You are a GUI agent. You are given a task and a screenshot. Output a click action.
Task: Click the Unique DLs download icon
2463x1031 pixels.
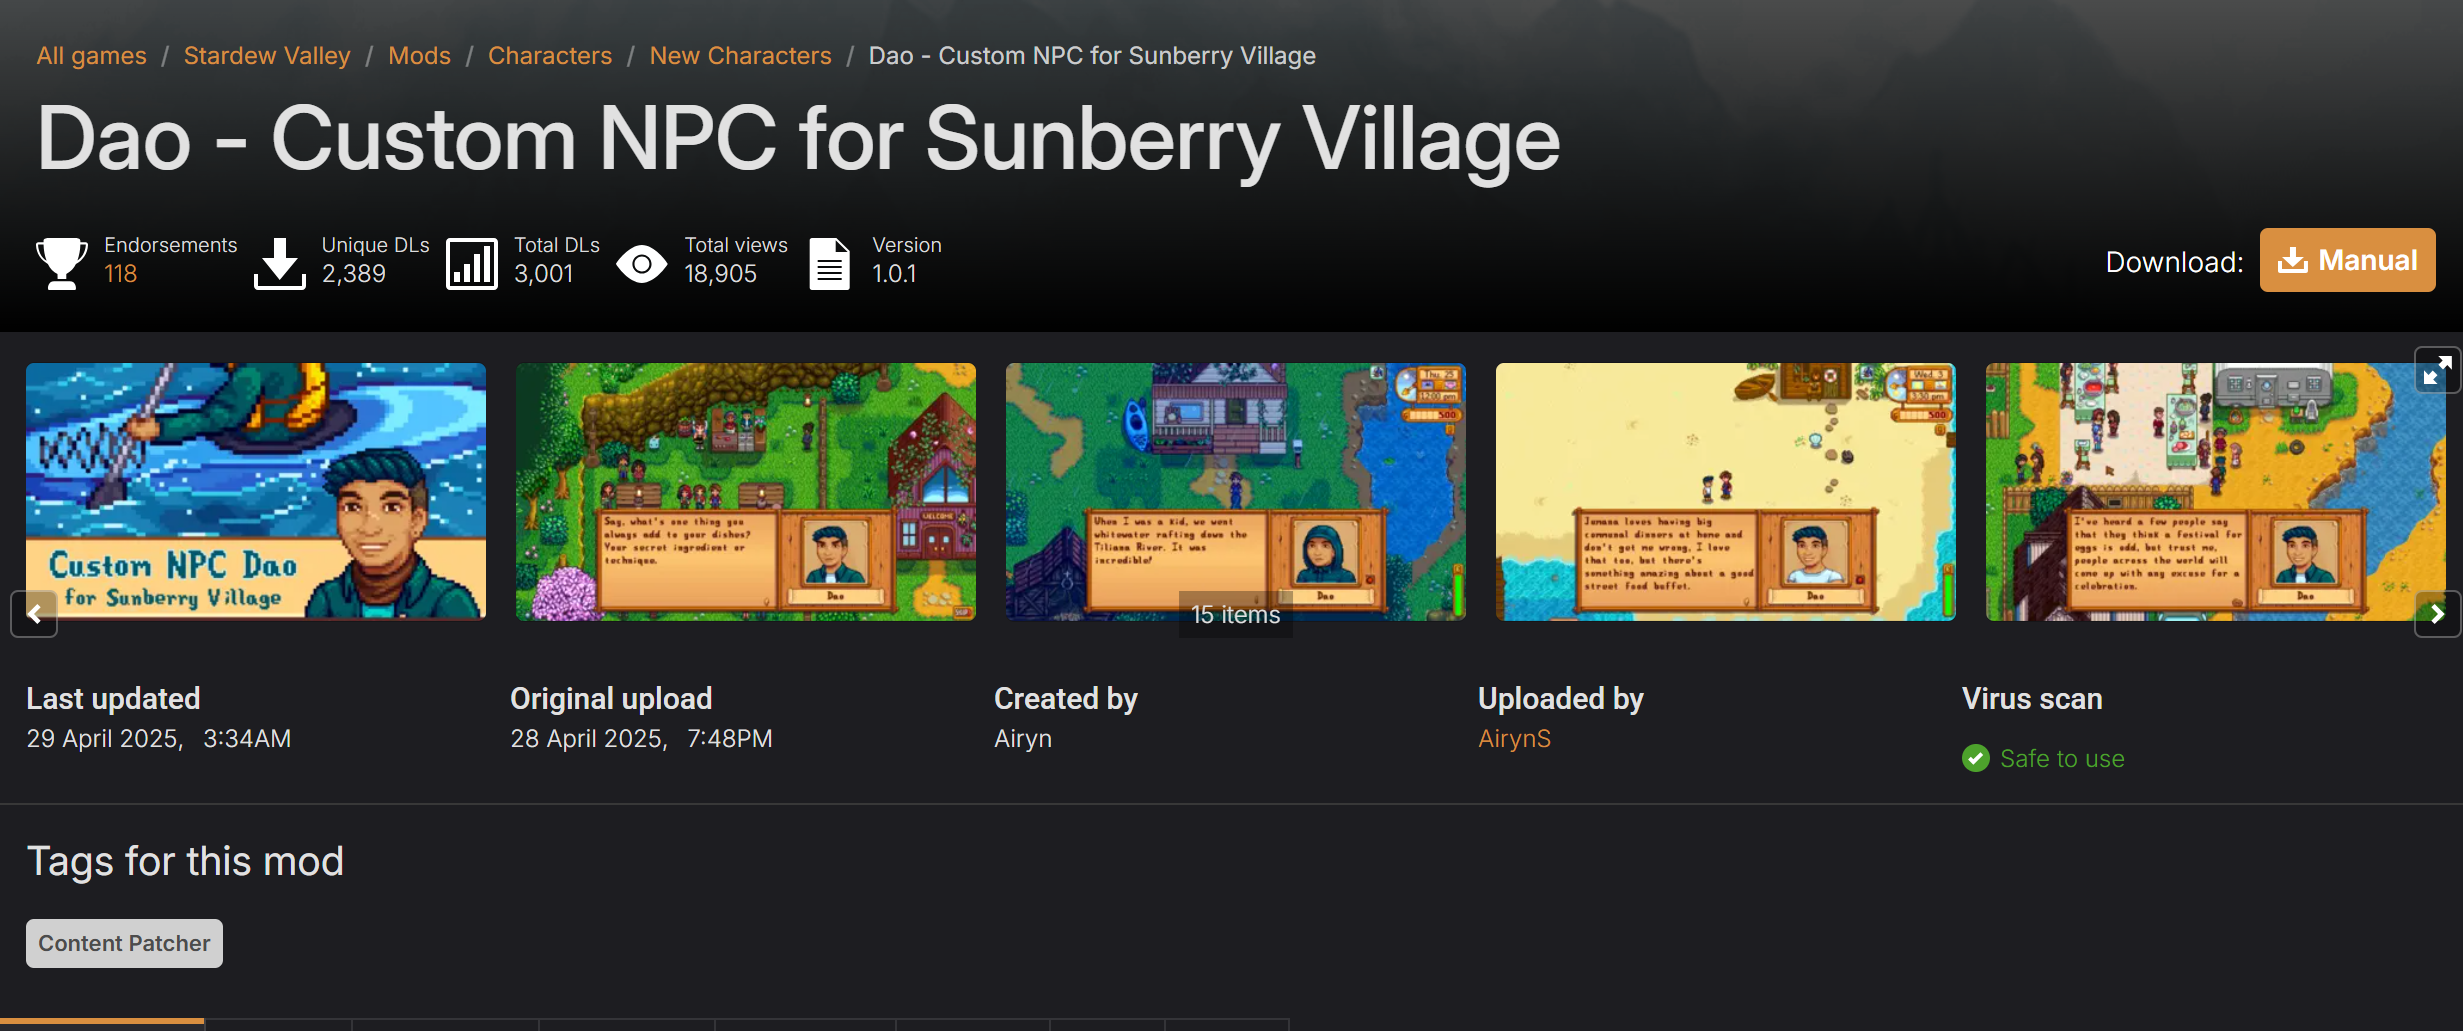(x=280, y=263)
